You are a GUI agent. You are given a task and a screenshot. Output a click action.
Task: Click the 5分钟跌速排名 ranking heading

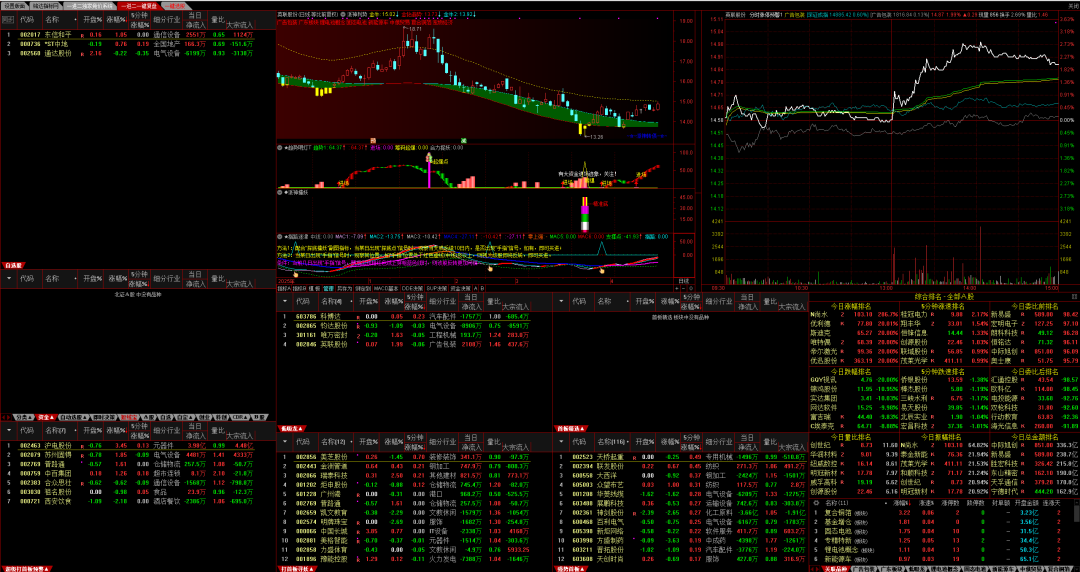(x=942, y=372)
